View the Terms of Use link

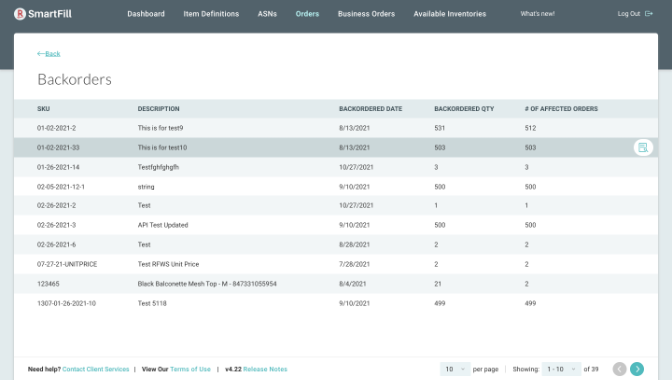click(x=190, y=369)
